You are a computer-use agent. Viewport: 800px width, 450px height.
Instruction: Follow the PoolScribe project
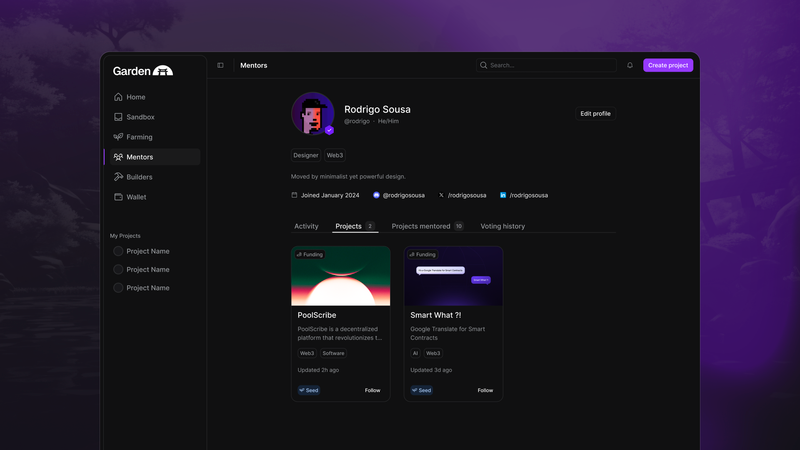click(x=372, y=390)
